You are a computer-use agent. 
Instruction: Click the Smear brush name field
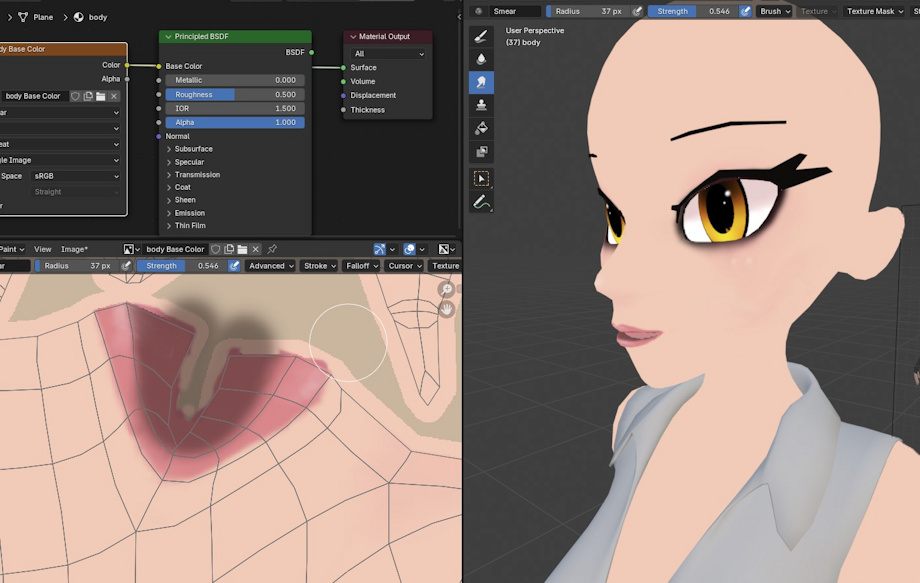[x=515, y=11]
